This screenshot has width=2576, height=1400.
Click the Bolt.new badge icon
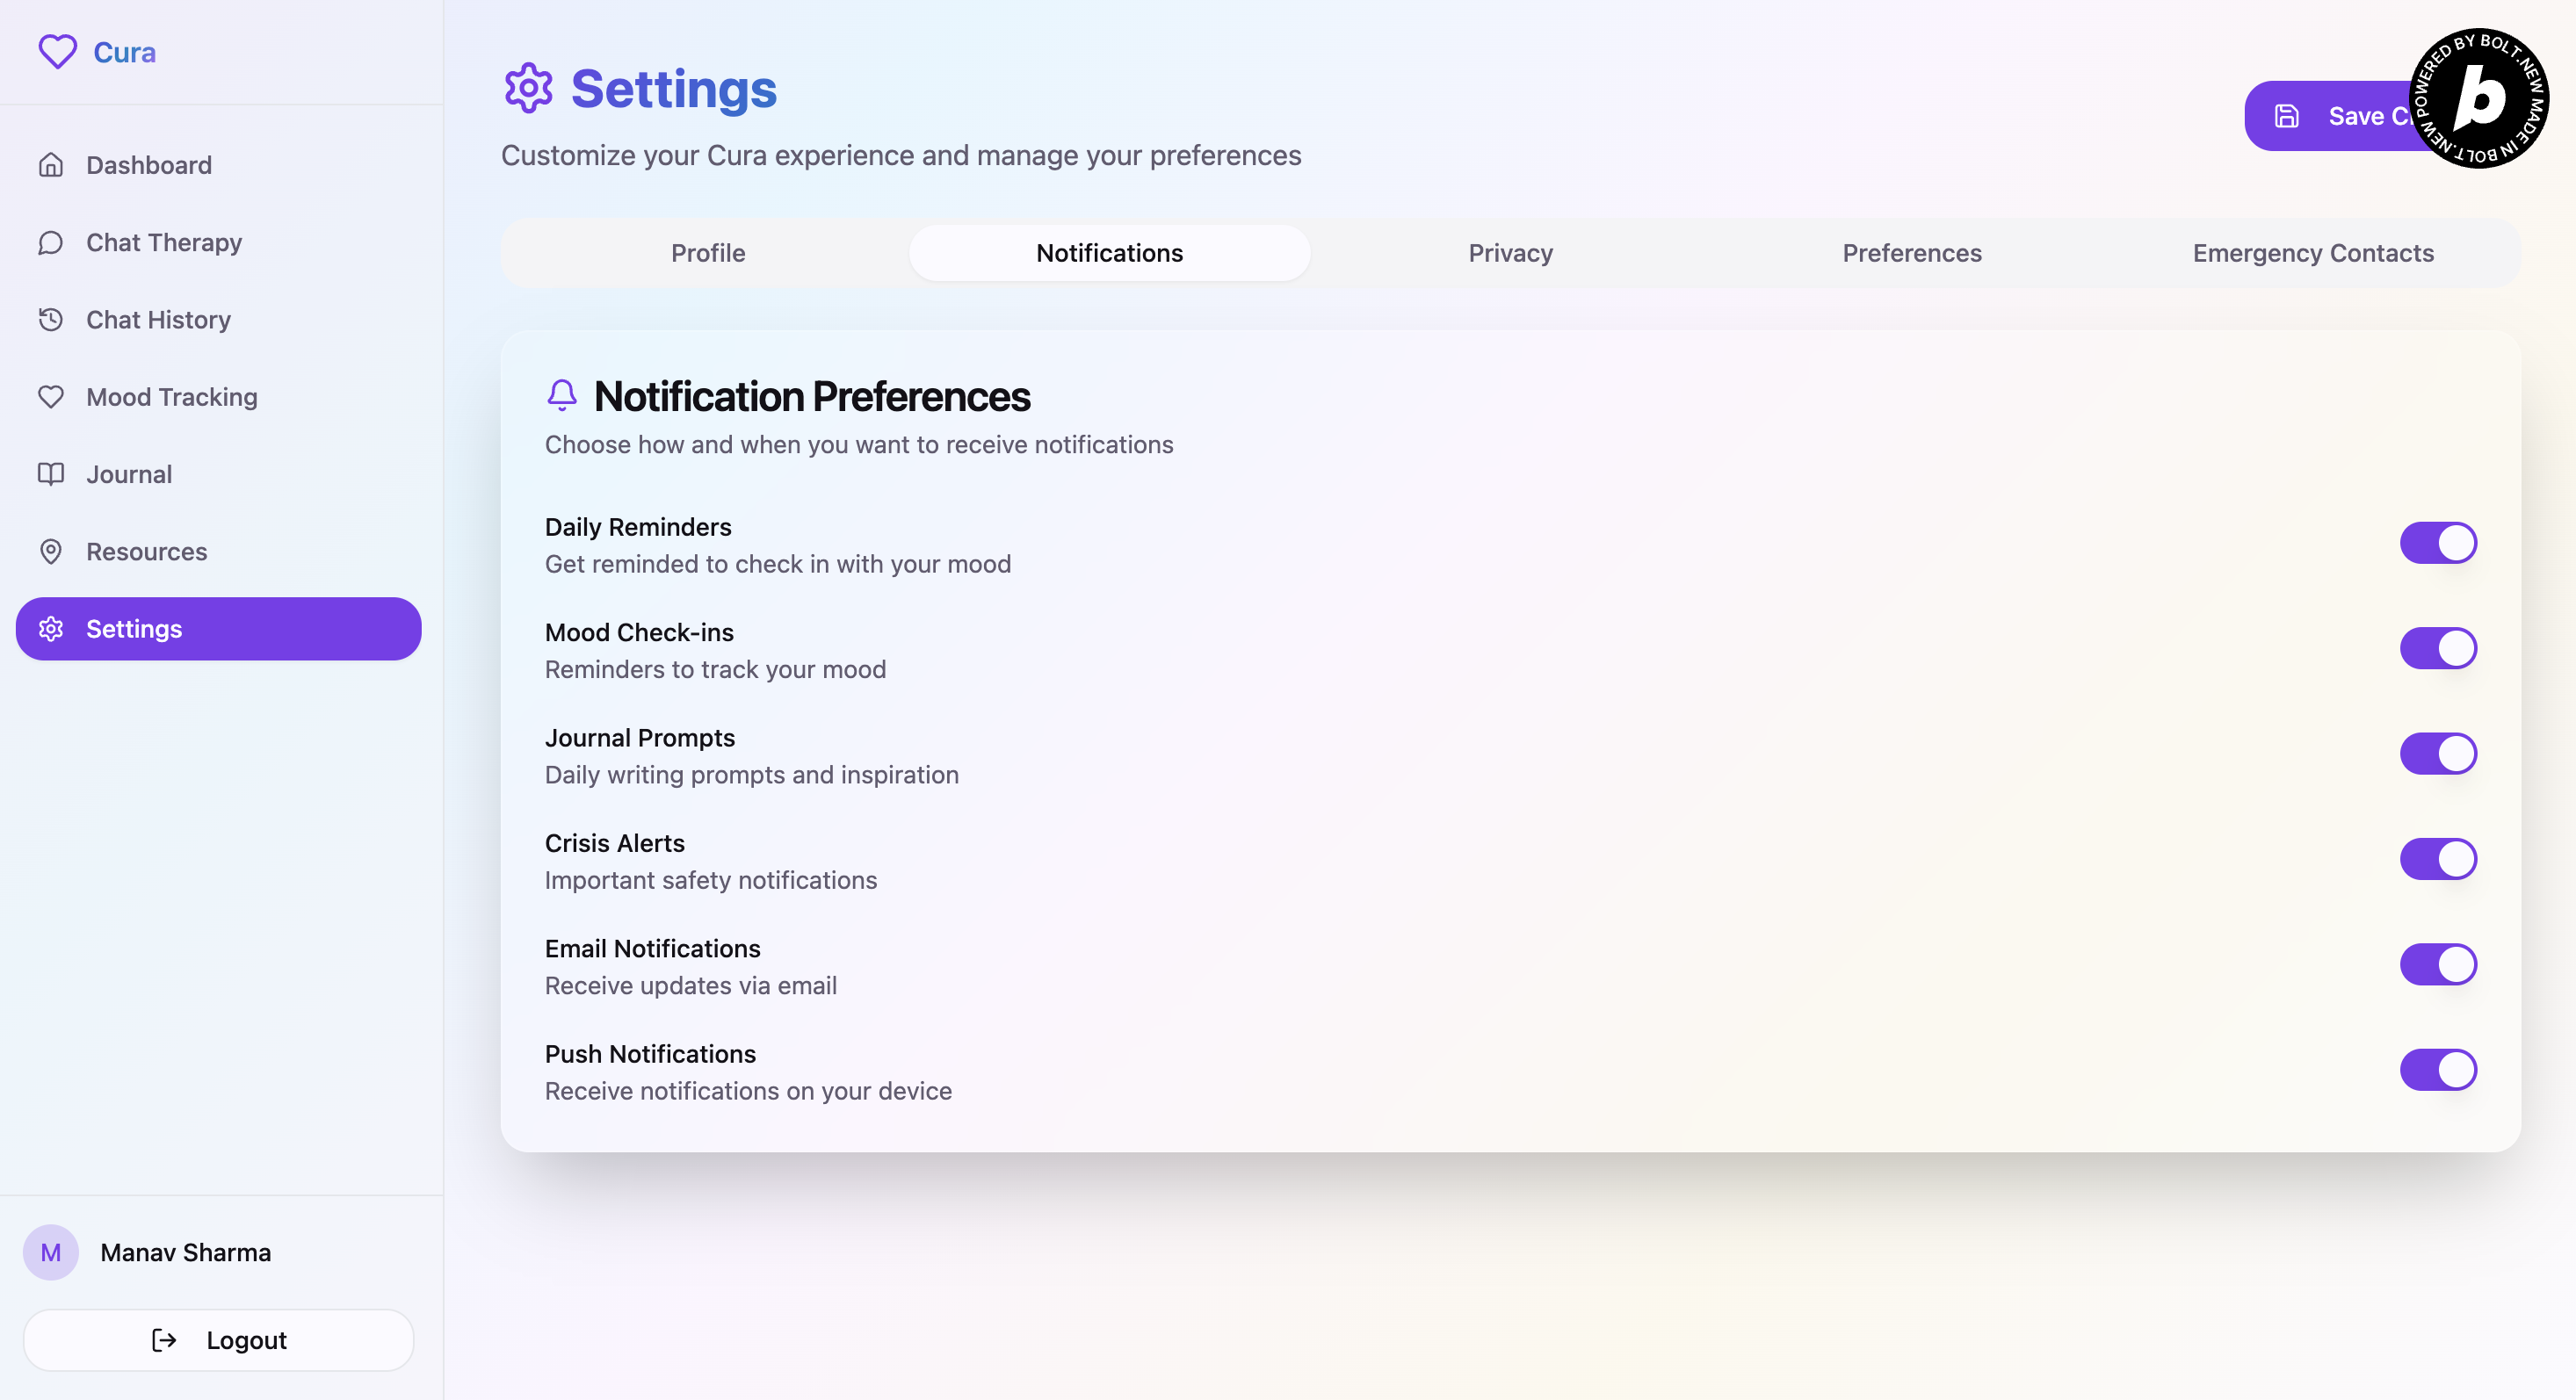click(x=2478, y=98)
